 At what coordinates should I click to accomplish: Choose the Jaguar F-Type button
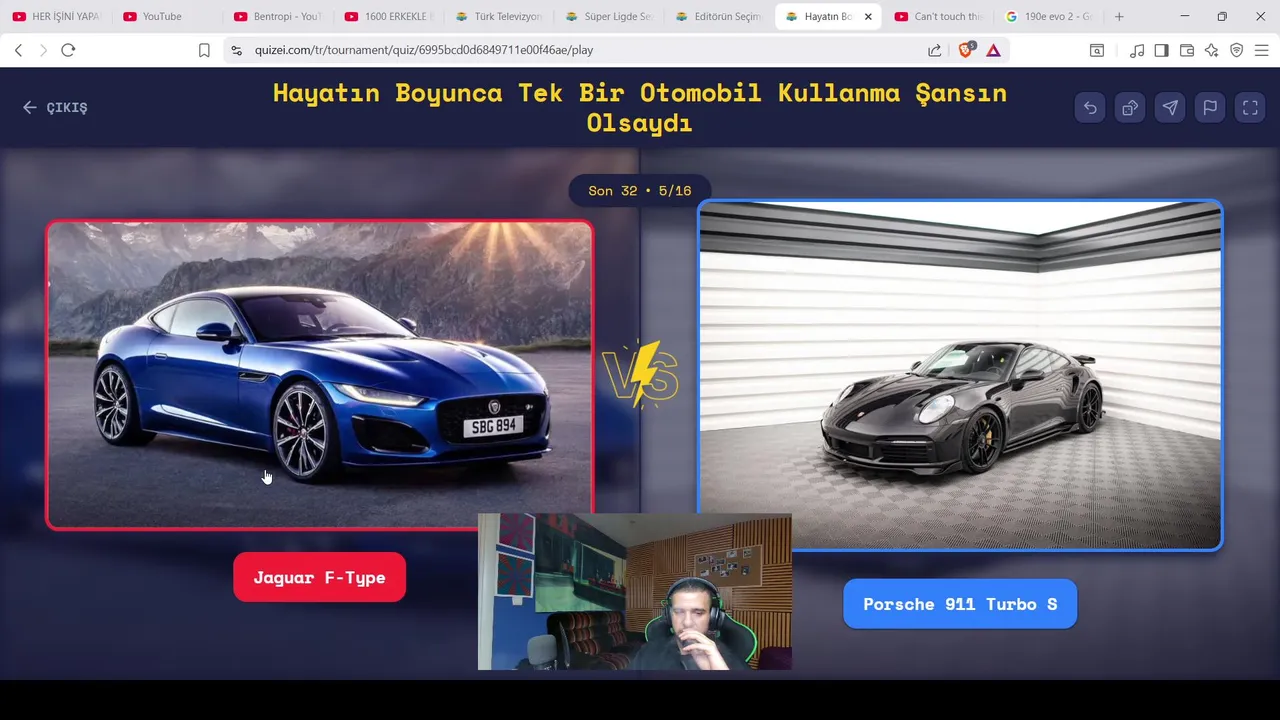coord(319,577)
